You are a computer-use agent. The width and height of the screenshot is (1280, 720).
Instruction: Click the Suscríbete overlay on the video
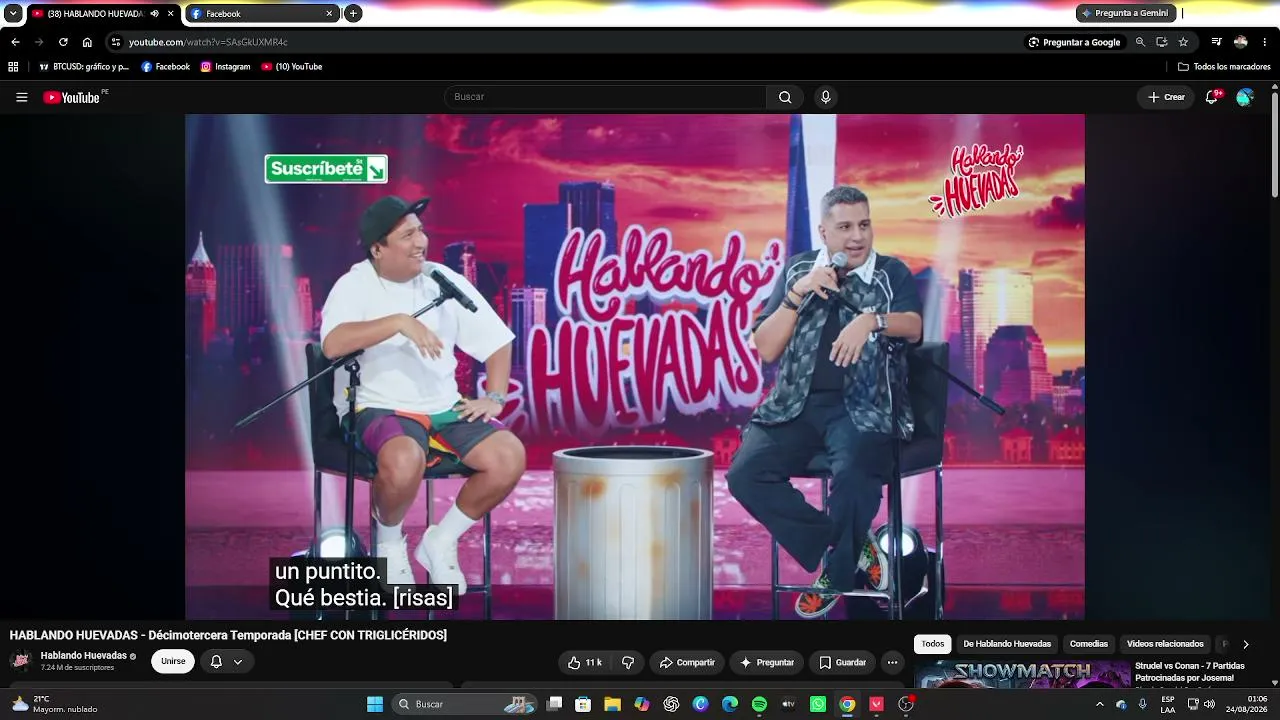tap(326, 169)
